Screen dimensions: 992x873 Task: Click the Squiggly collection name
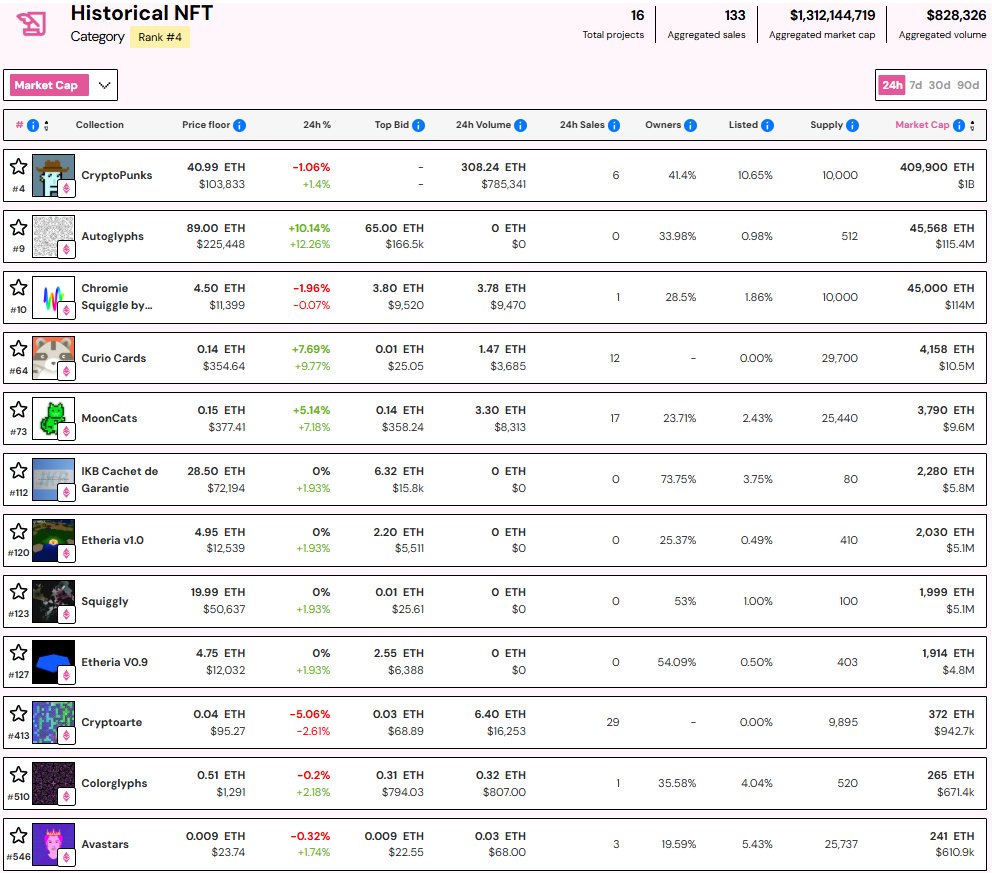[x=104, y=601]
